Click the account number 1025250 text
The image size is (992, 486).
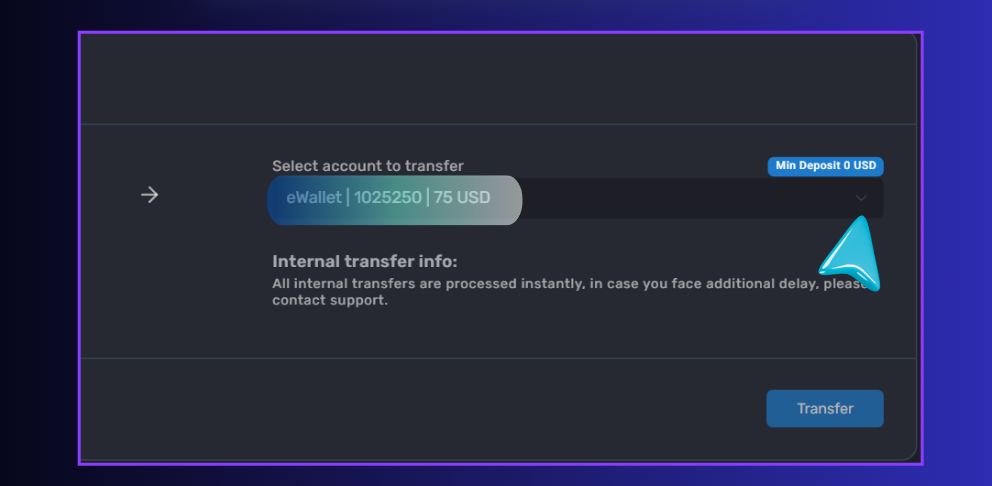pyautogui.click(x=387, y=197)
